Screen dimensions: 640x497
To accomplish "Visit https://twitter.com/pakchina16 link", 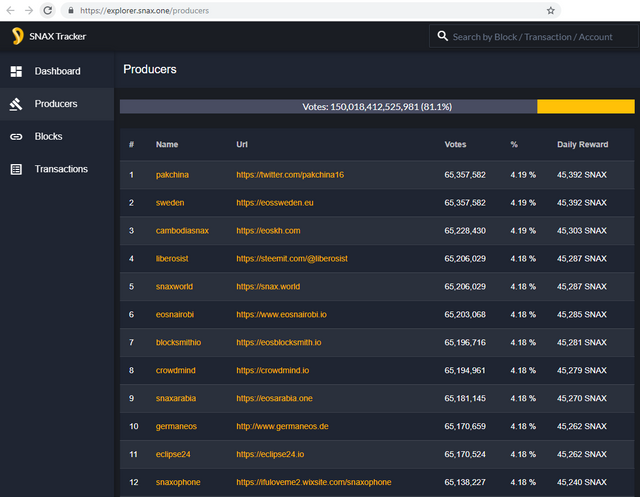I will point(290,175).
